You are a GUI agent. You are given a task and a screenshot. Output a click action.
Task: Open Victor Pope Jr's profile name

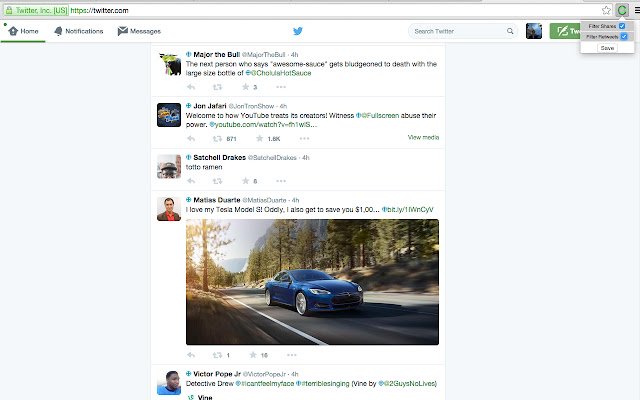point(217,374)
